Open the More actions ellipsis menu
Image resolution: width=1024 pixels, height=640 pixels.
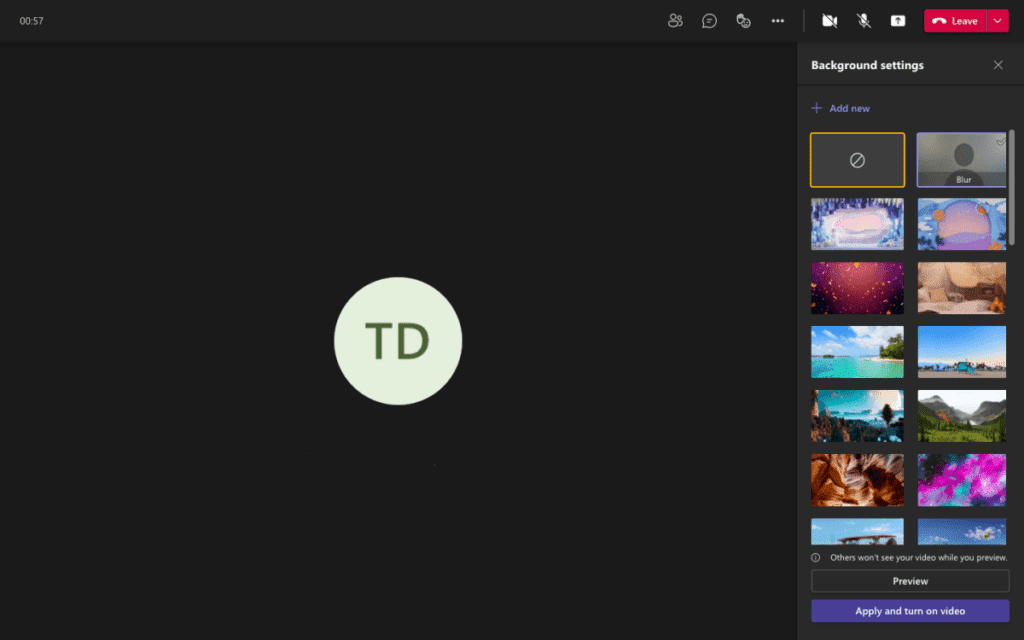778,21
